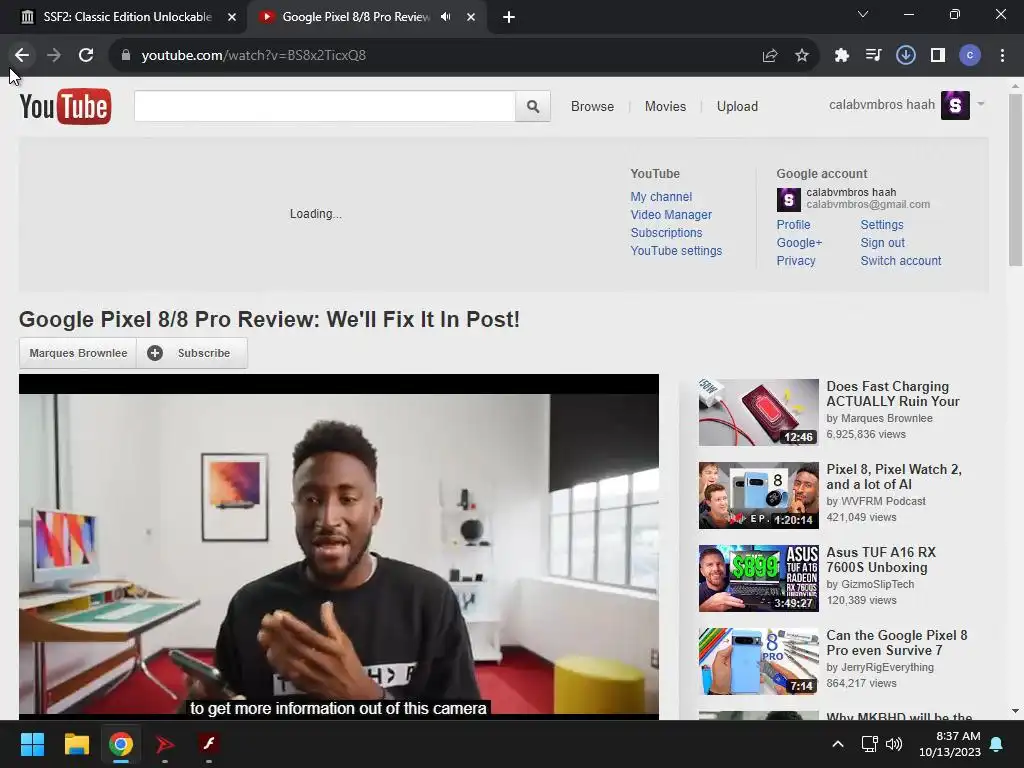Open File Explorer from the taskbar
Image resolution: width=1024 pixels, height=768 pixels.
click(76, 744)
